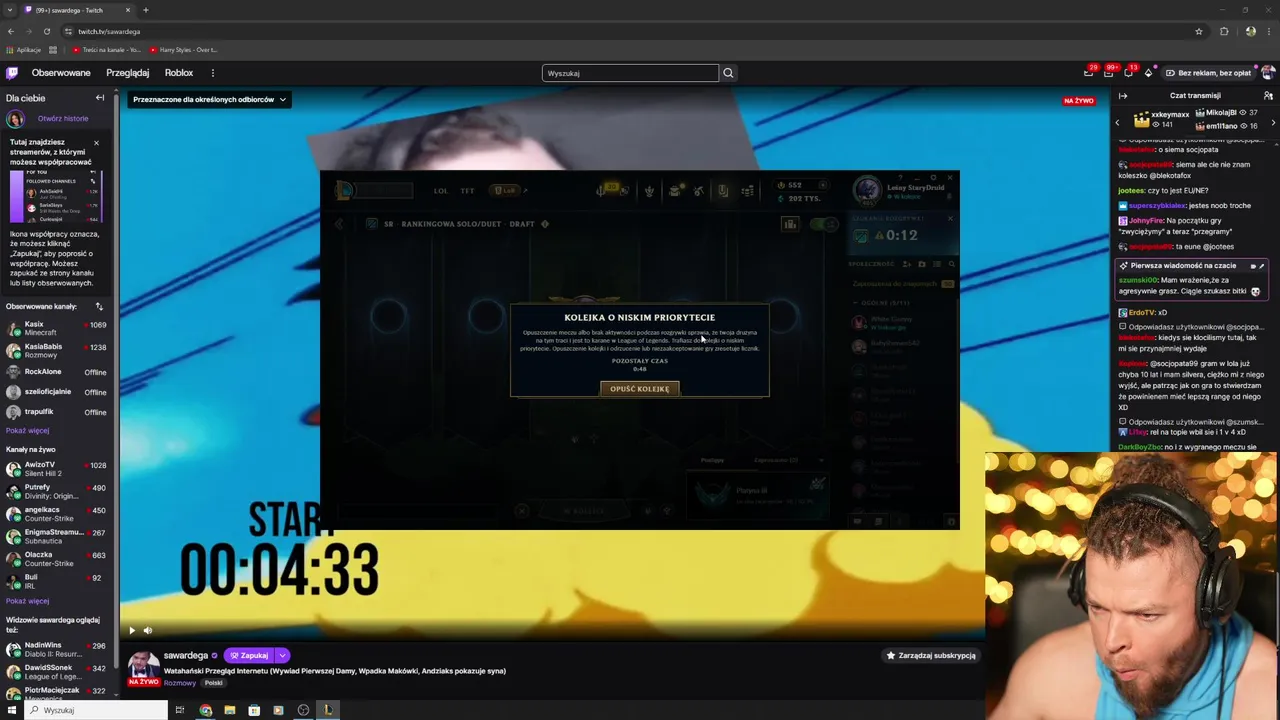Open a new browser tab

145,10
